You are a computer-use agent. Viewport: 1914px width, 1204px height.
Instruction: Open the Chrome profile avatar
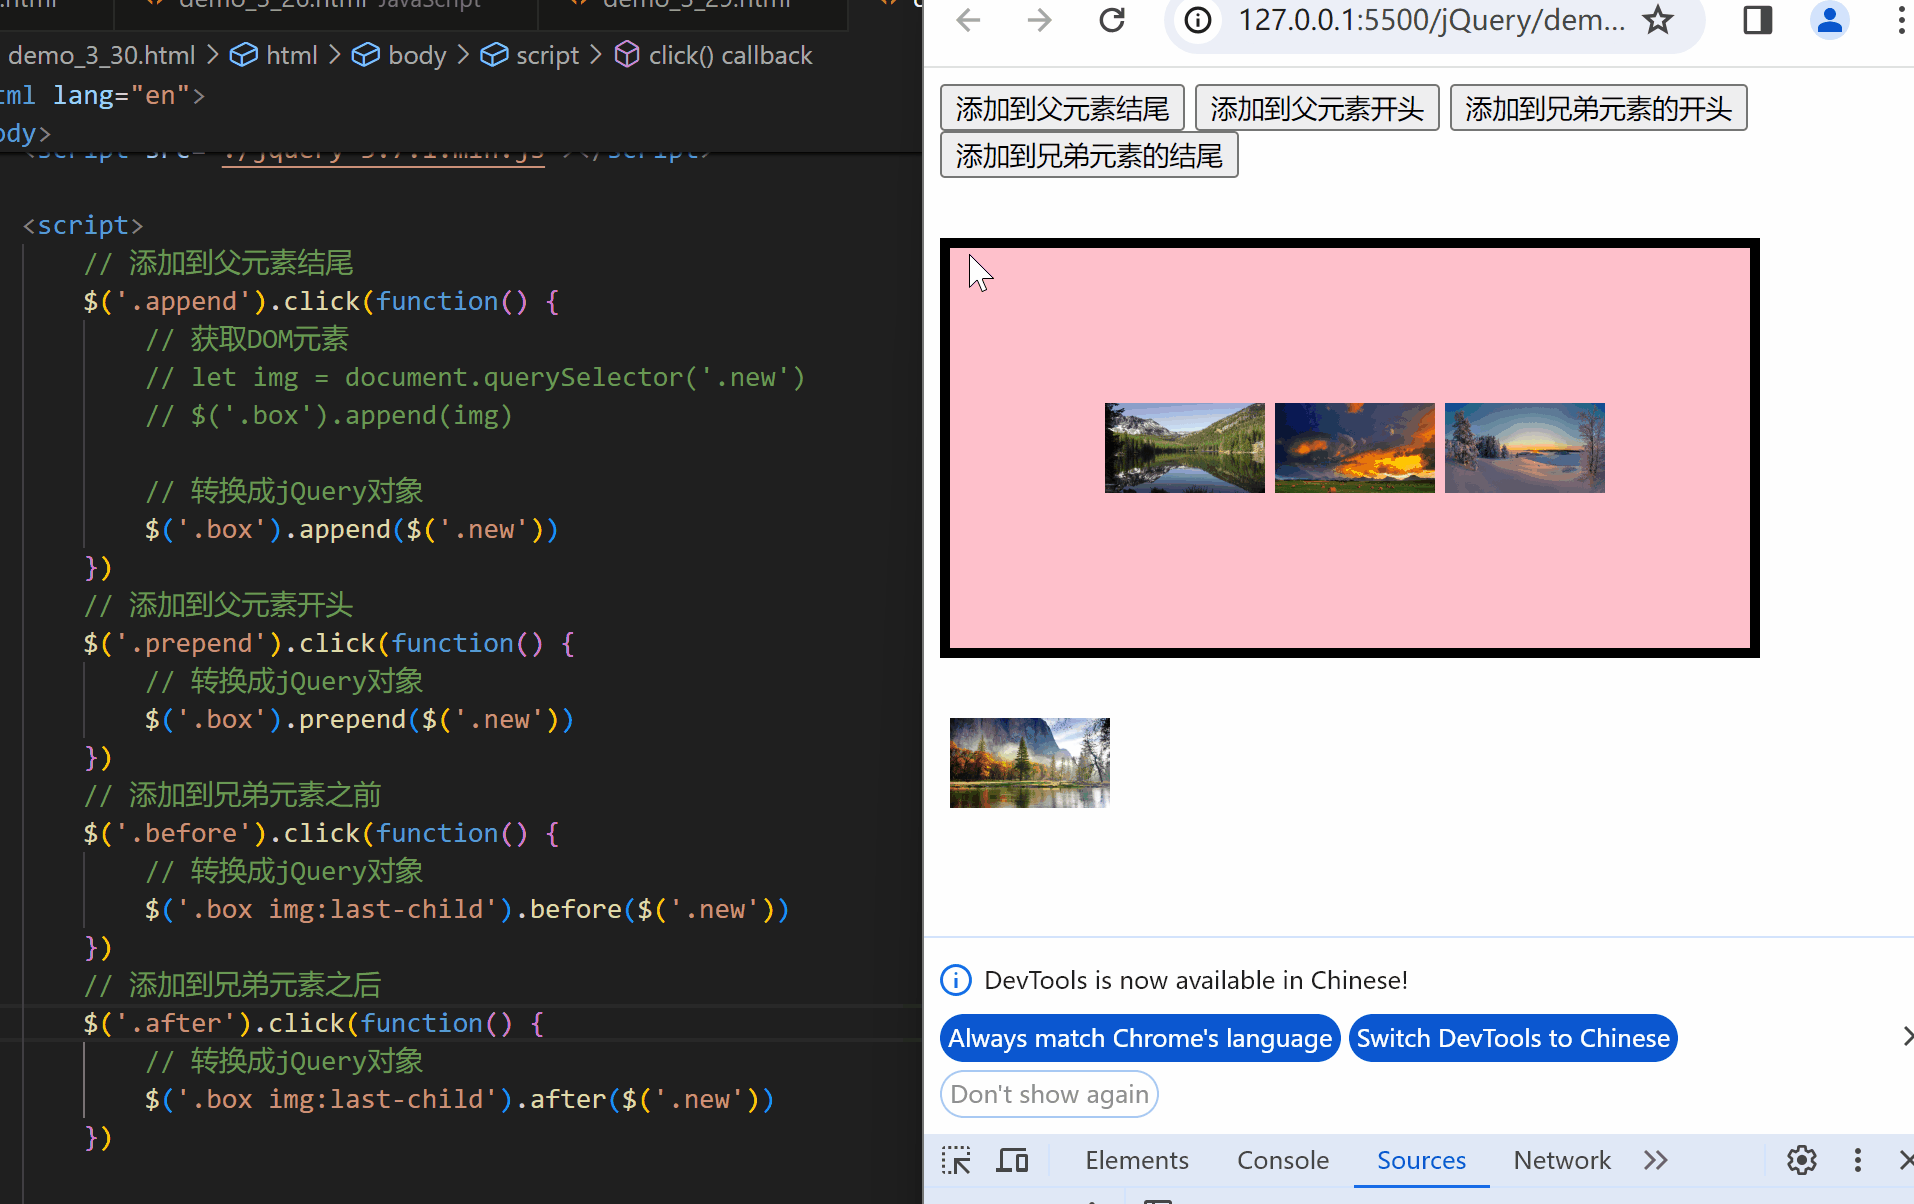pyautogui.click(x=1829, y=19)
